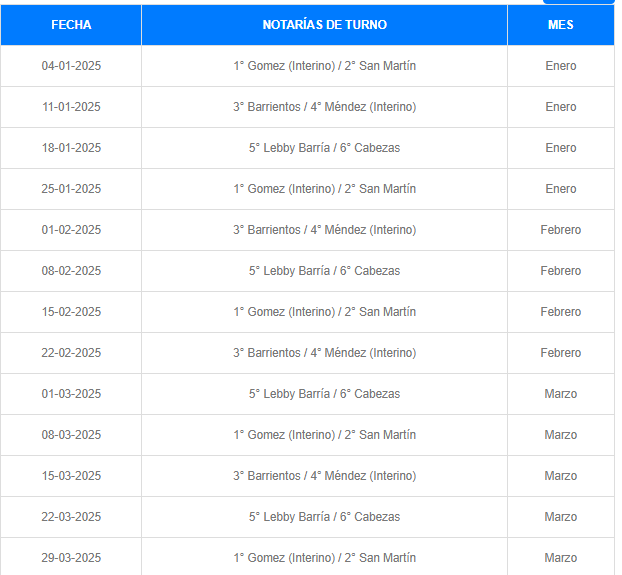
Task: Pick the 08-03-2025 date cell
Action: (x=71, y=435)
